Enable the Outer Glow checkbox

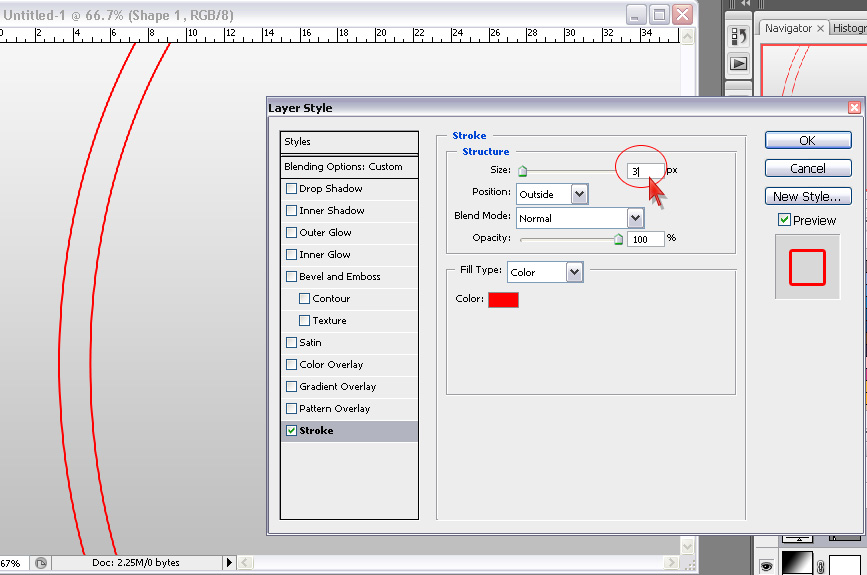point(291,233)
